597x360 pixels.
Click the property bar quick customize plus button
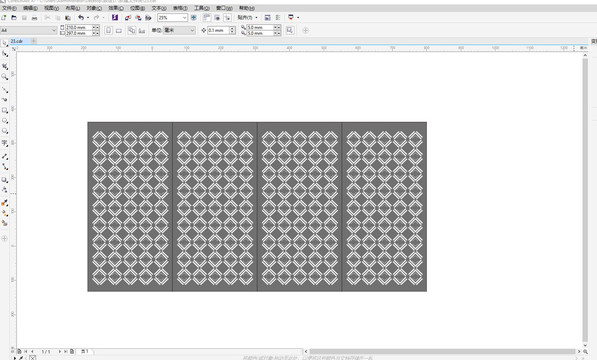305,30
